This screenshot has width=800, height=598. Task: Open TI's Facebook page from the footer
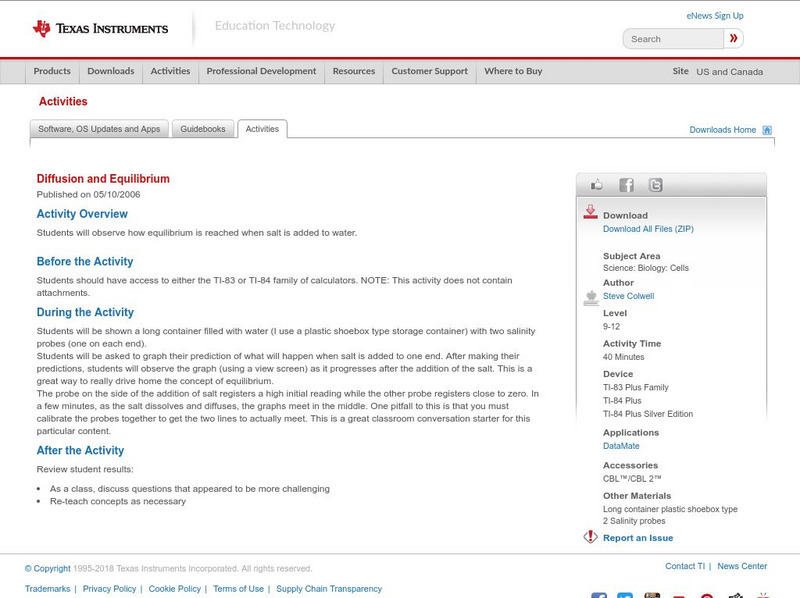coord(598,594)
